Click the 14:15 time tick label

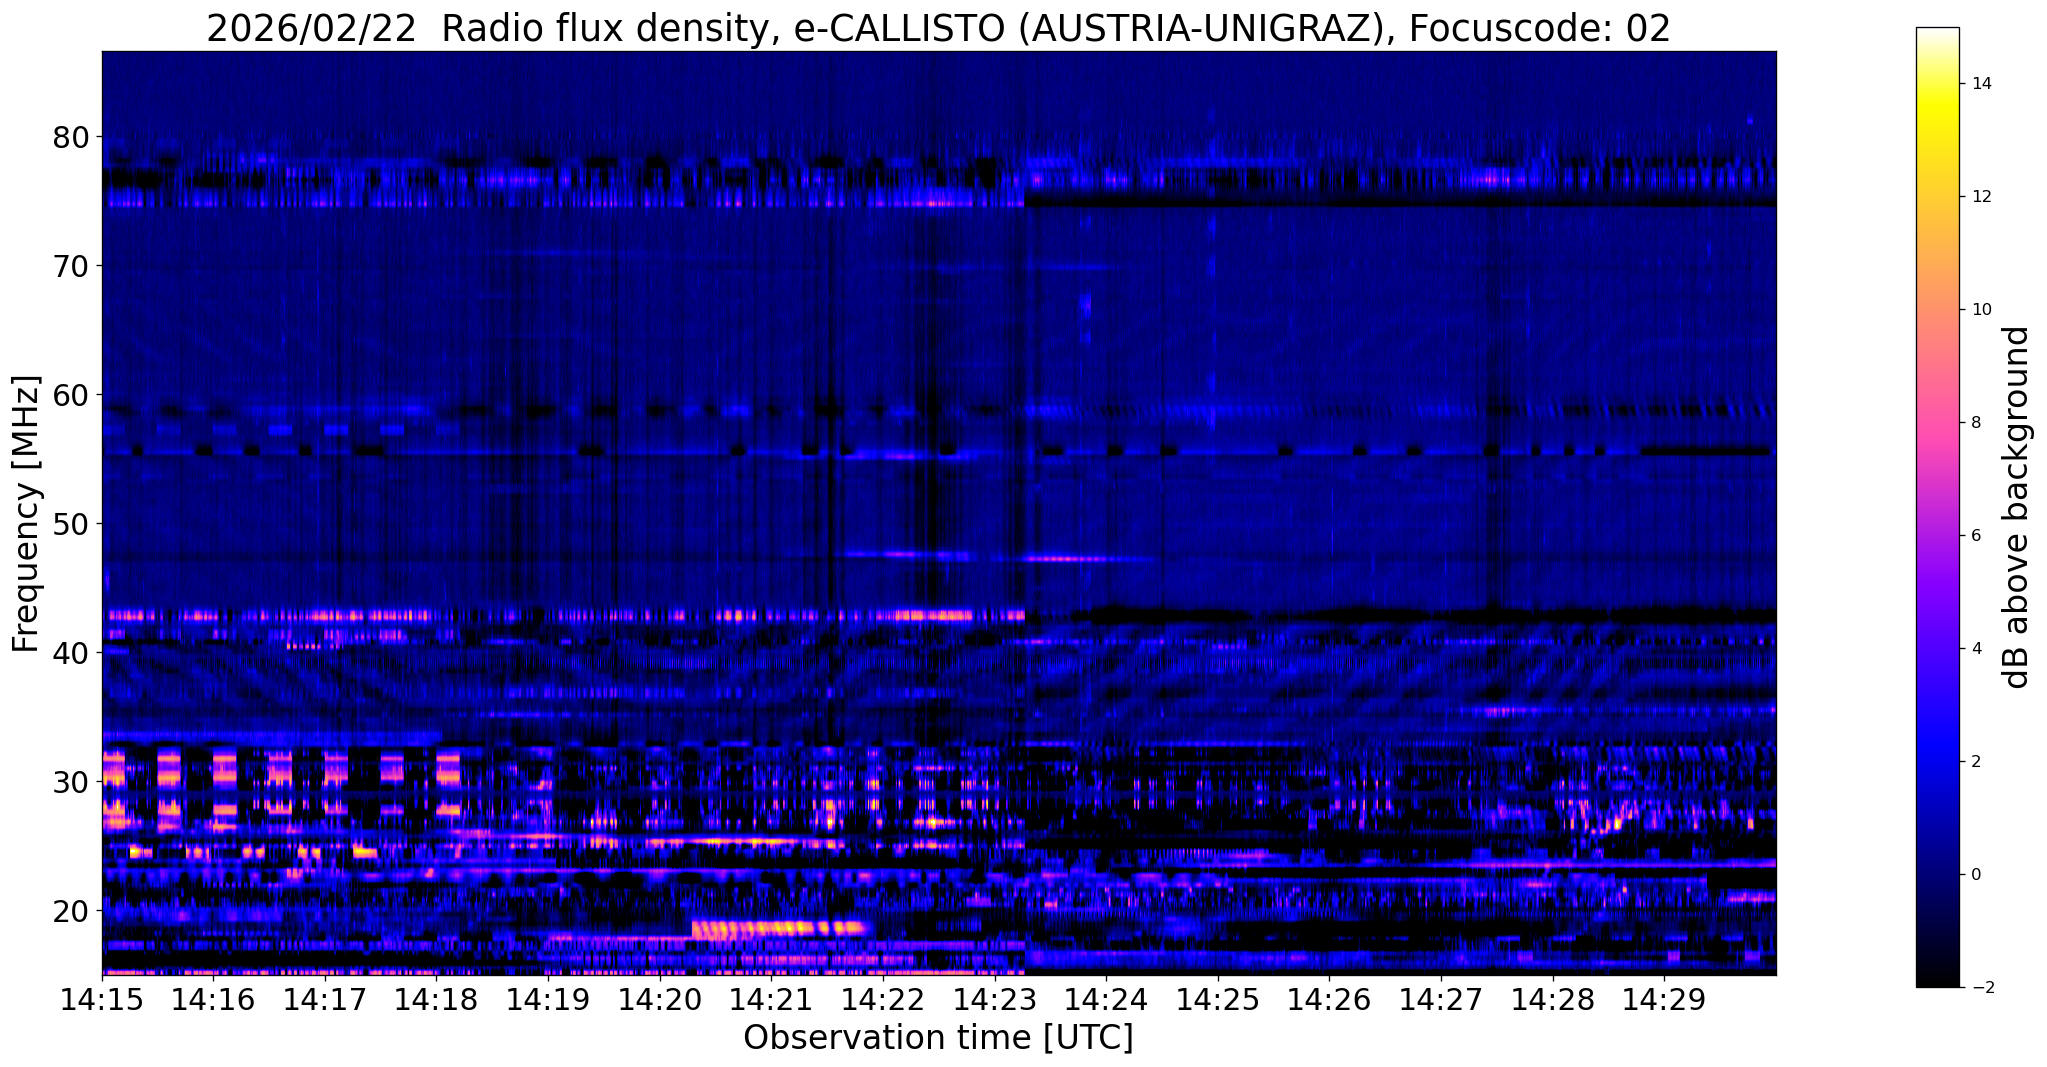pyautogui.click(x=102, y=999)
